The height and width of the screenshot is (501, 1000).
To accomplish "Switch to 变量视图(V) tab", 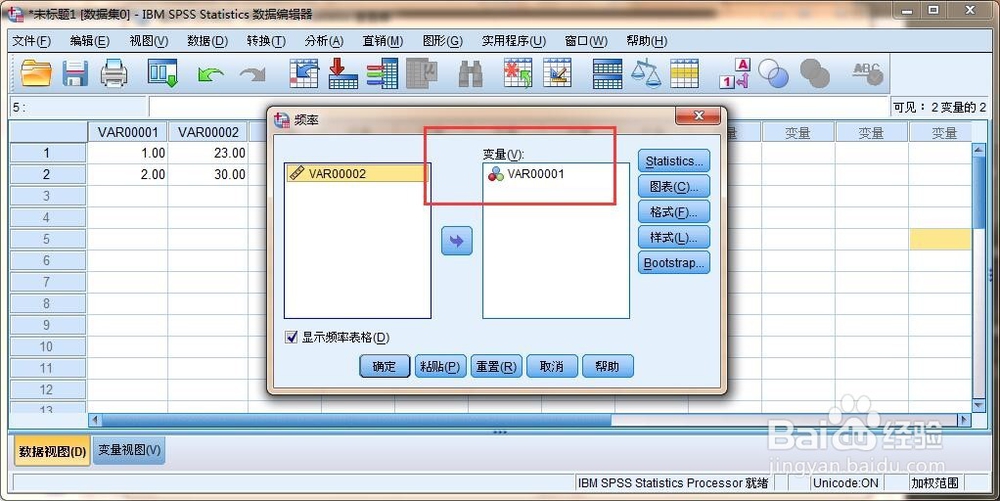I will pos(129,450).
